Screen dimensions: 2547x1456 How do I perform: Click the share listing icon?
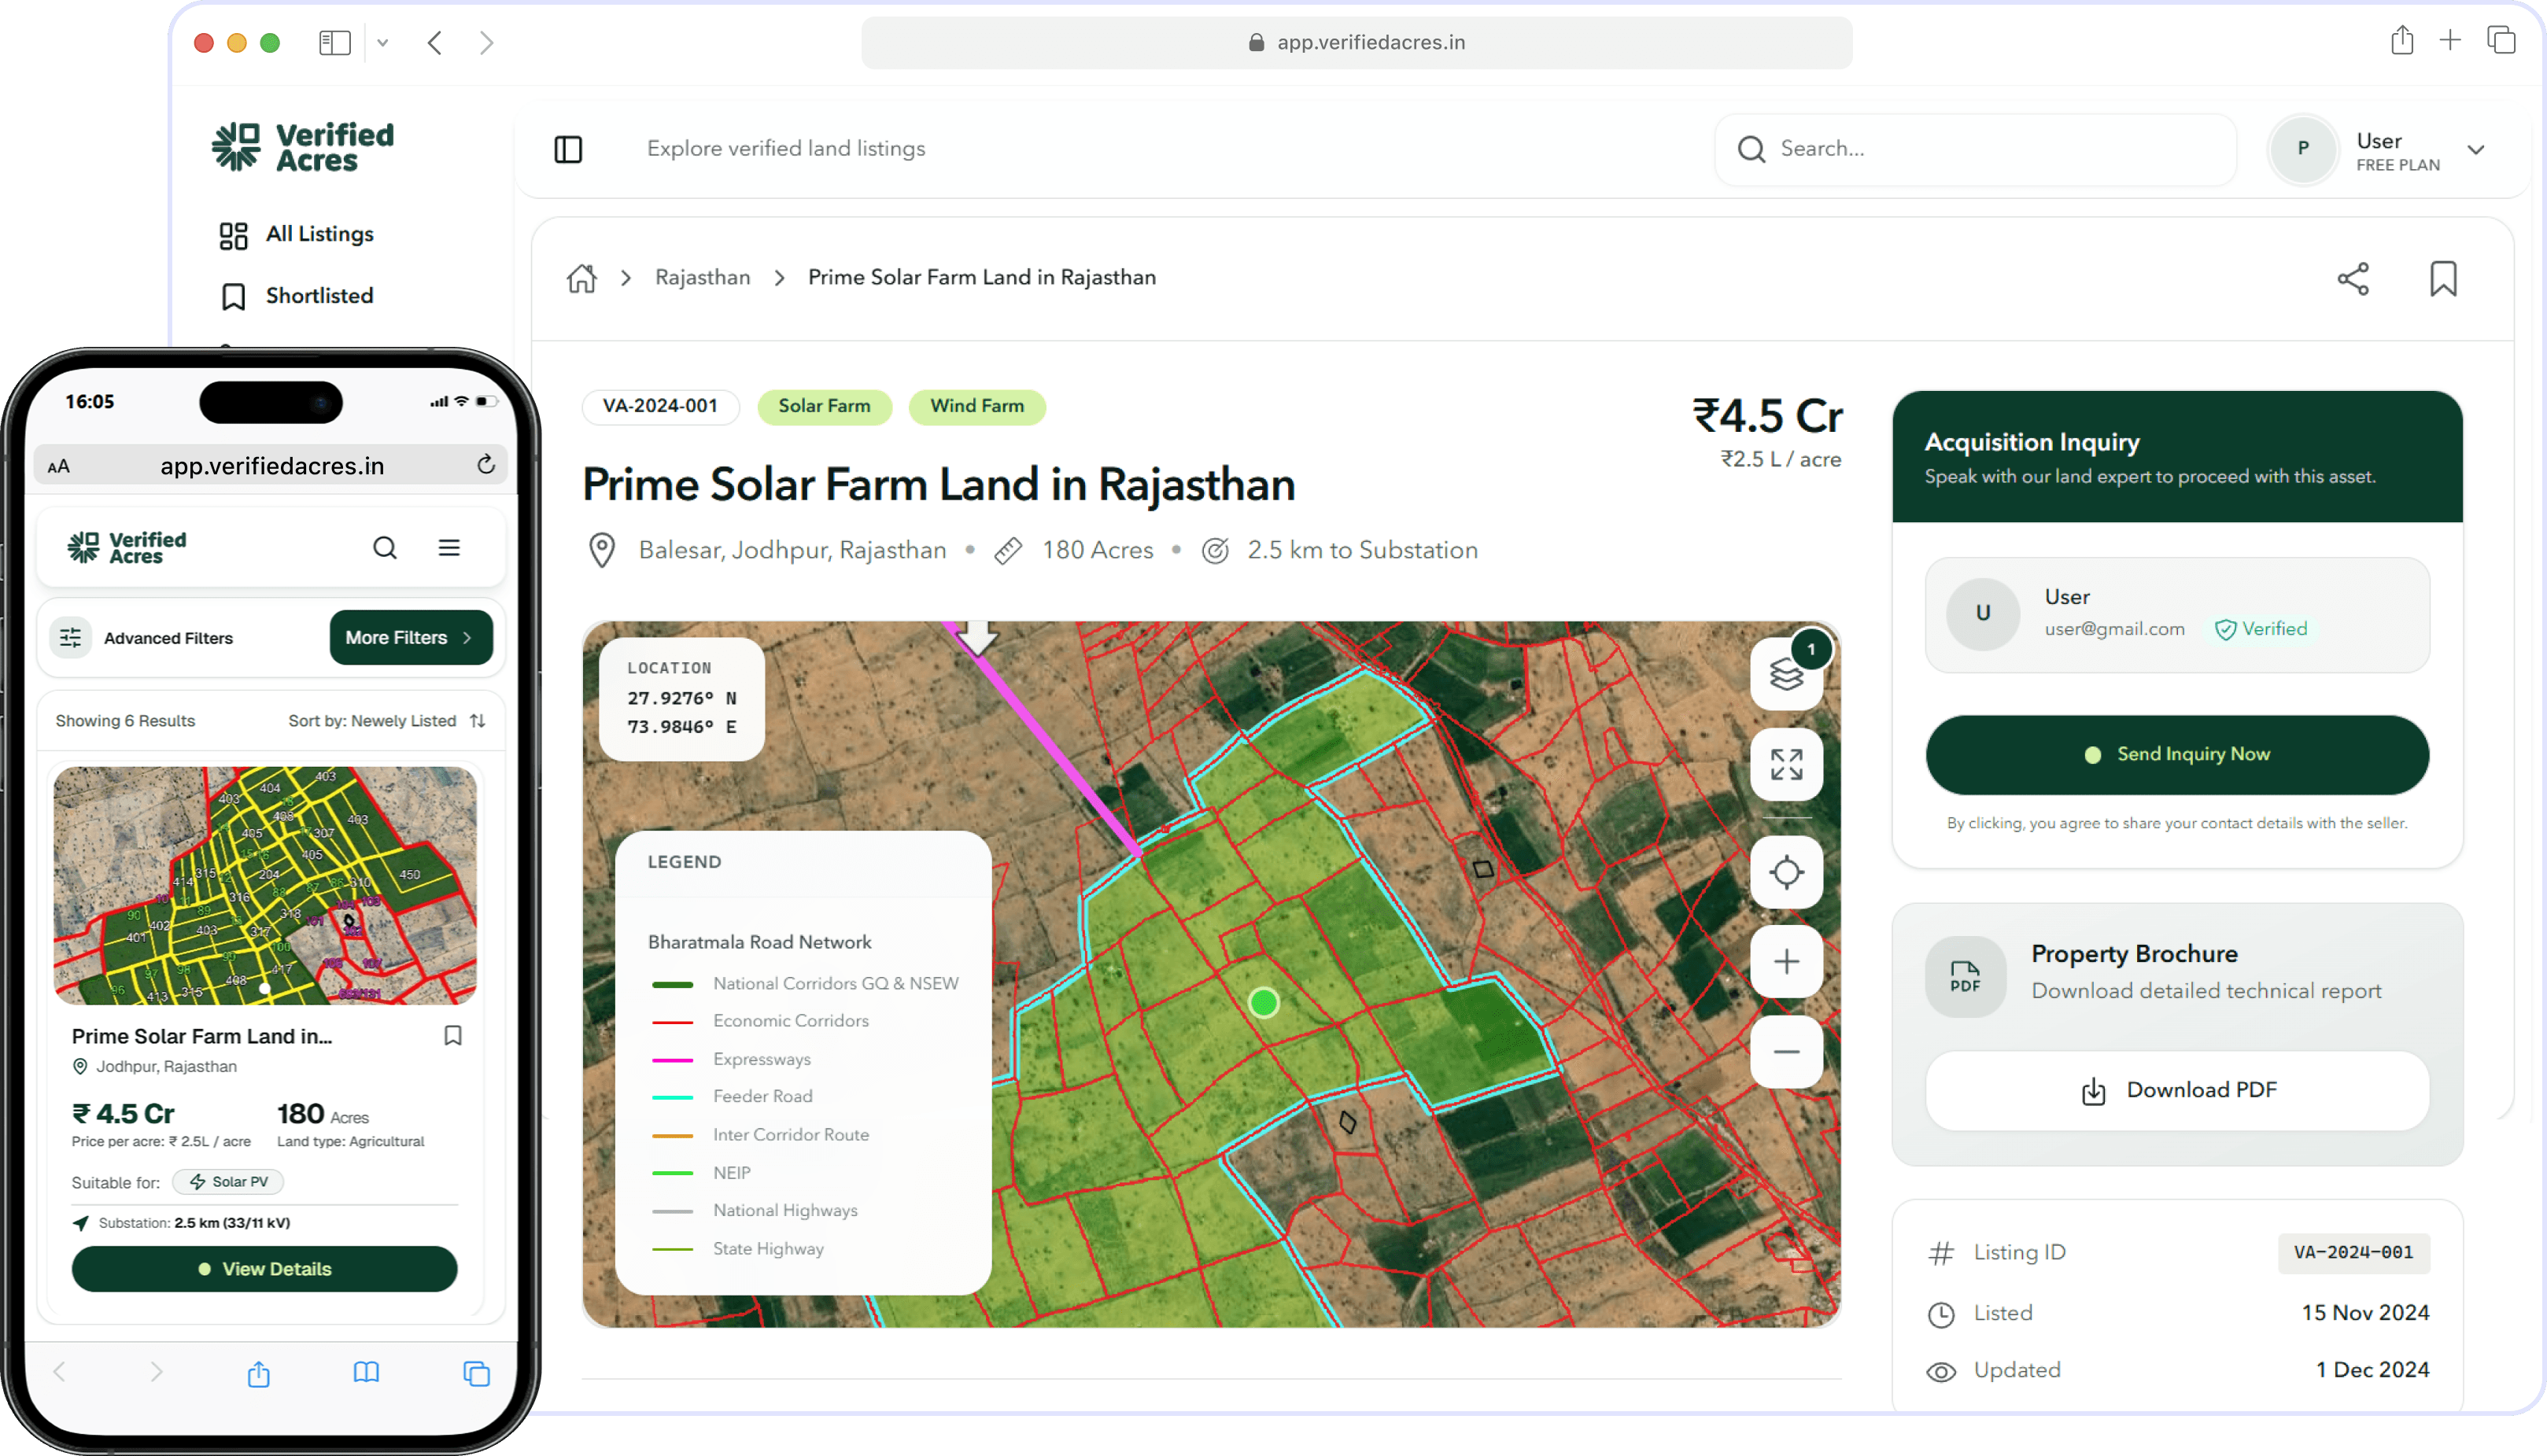[x=2353, y=279]
